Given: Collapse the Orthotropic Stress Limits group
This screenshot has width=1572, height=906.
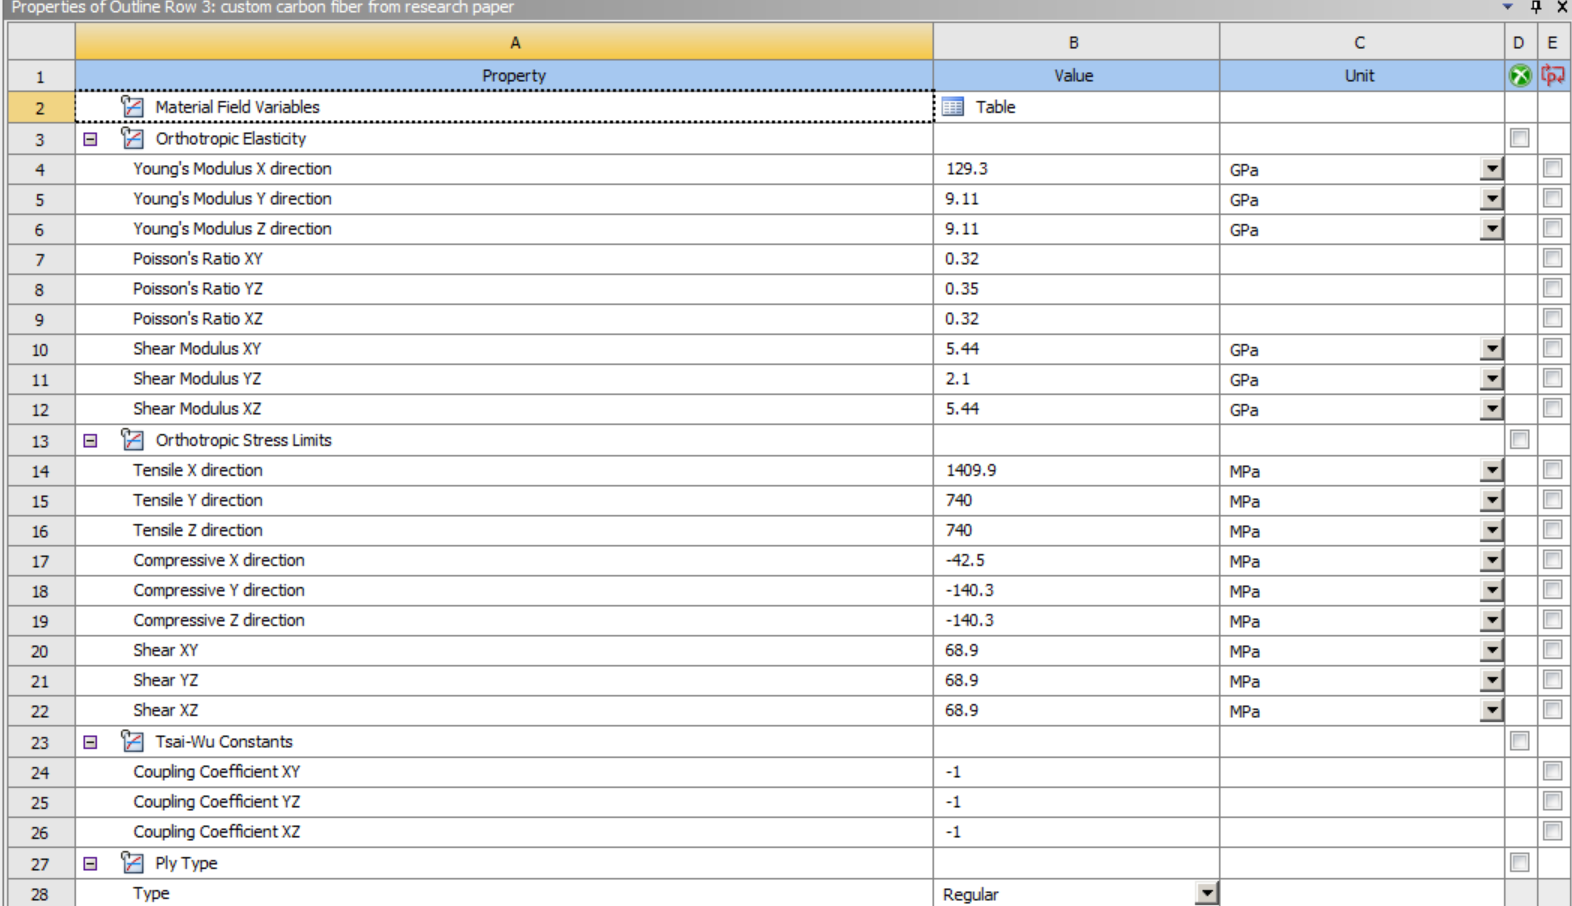Looking at the screenshot, I should (x=90, y=440).
